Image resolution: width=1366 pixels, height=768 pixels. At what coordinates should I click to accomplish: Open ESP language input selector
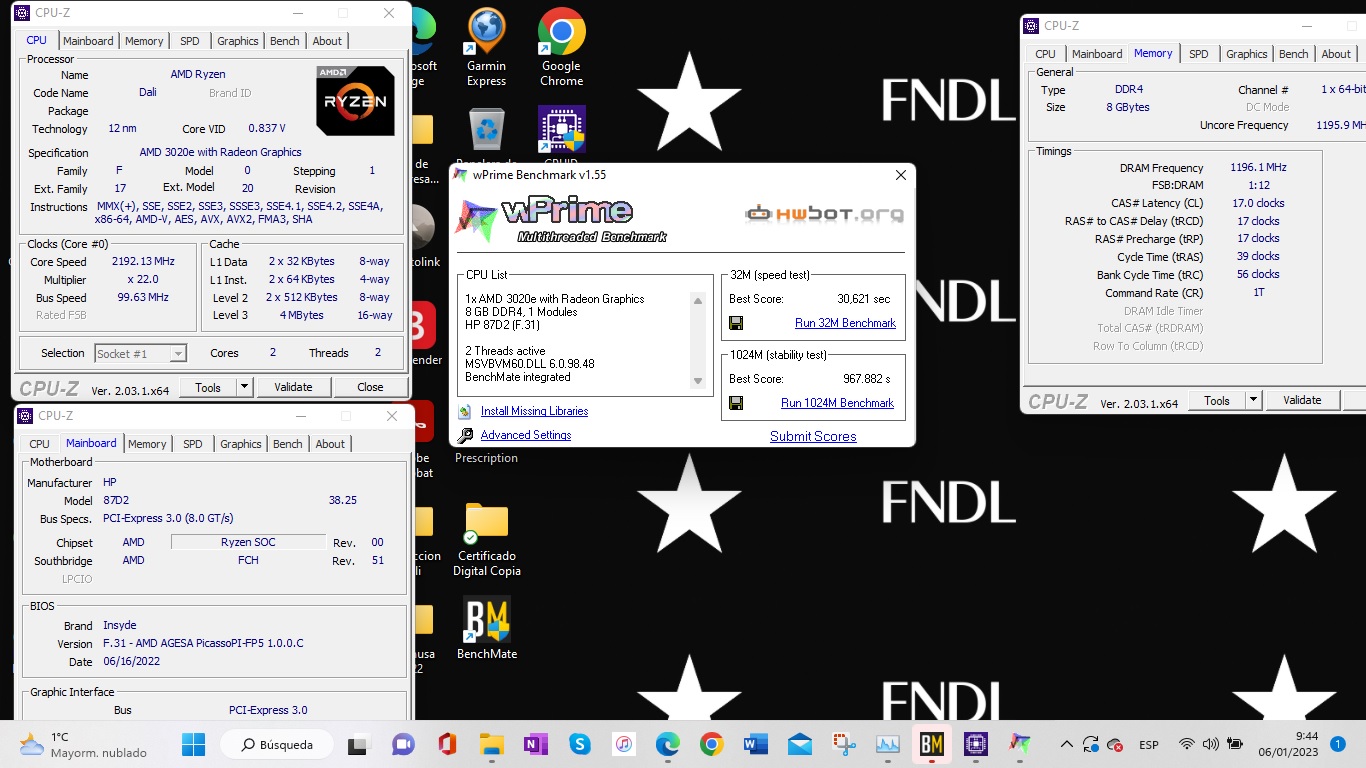tap(1149, 745)
